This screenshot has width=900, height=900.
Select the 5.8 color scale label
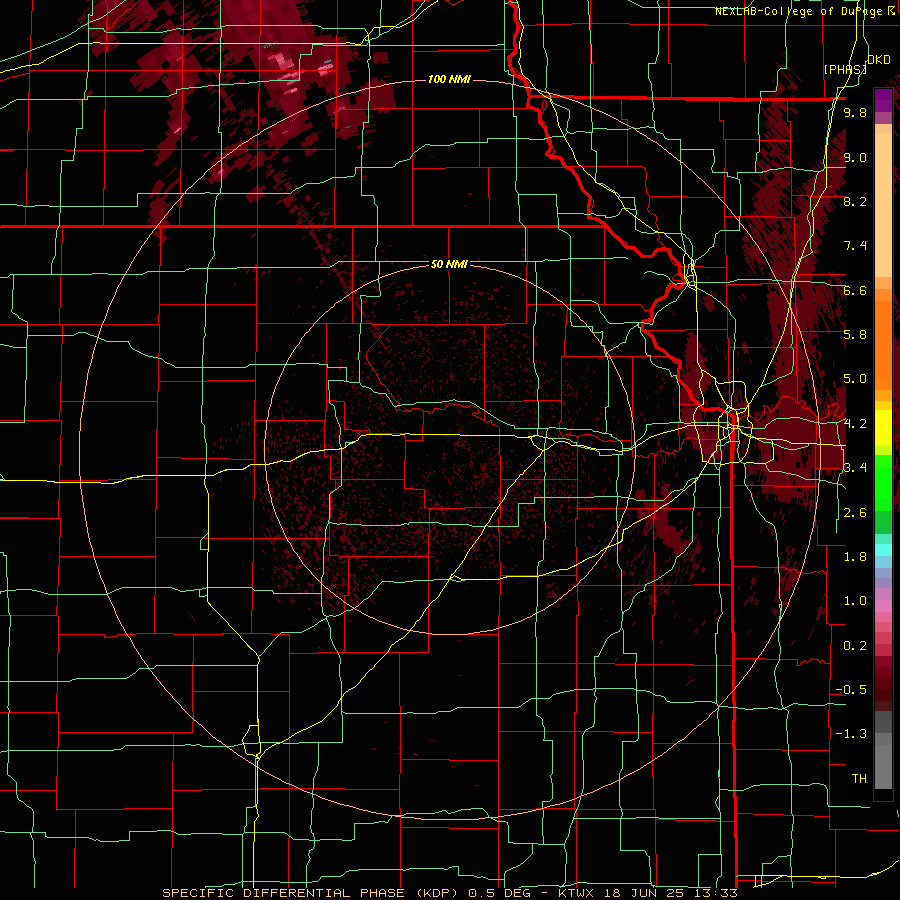pyautogui.click(x=855, y=335)
